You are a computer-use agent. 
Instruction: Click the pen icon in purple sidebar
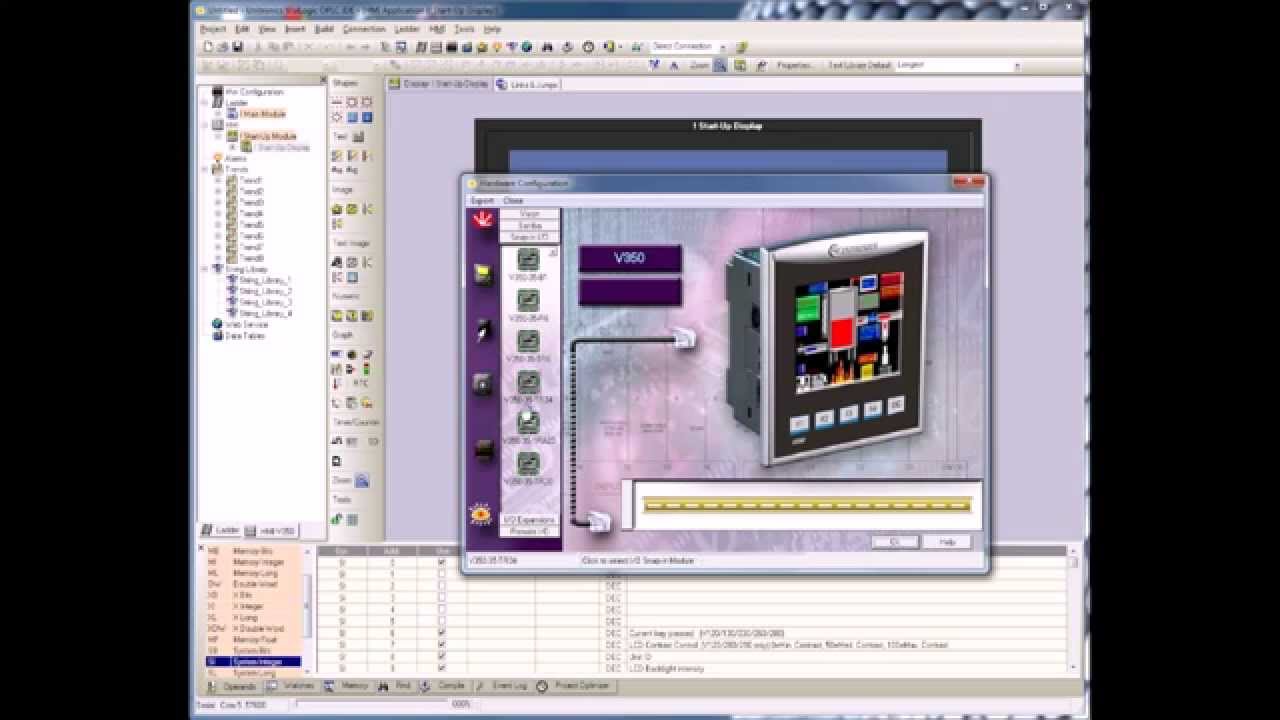pyautogui.click(x=483, y=330)
